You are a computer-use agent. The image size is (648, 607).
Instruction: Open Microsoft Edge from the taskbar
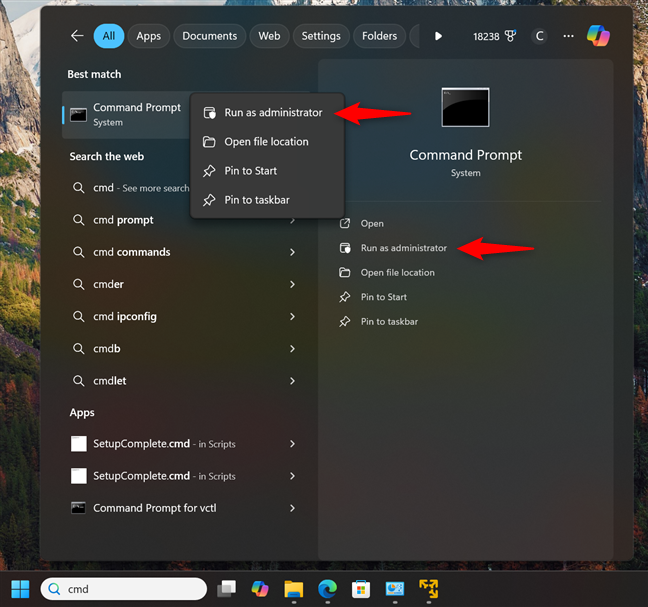pos(327,589)
